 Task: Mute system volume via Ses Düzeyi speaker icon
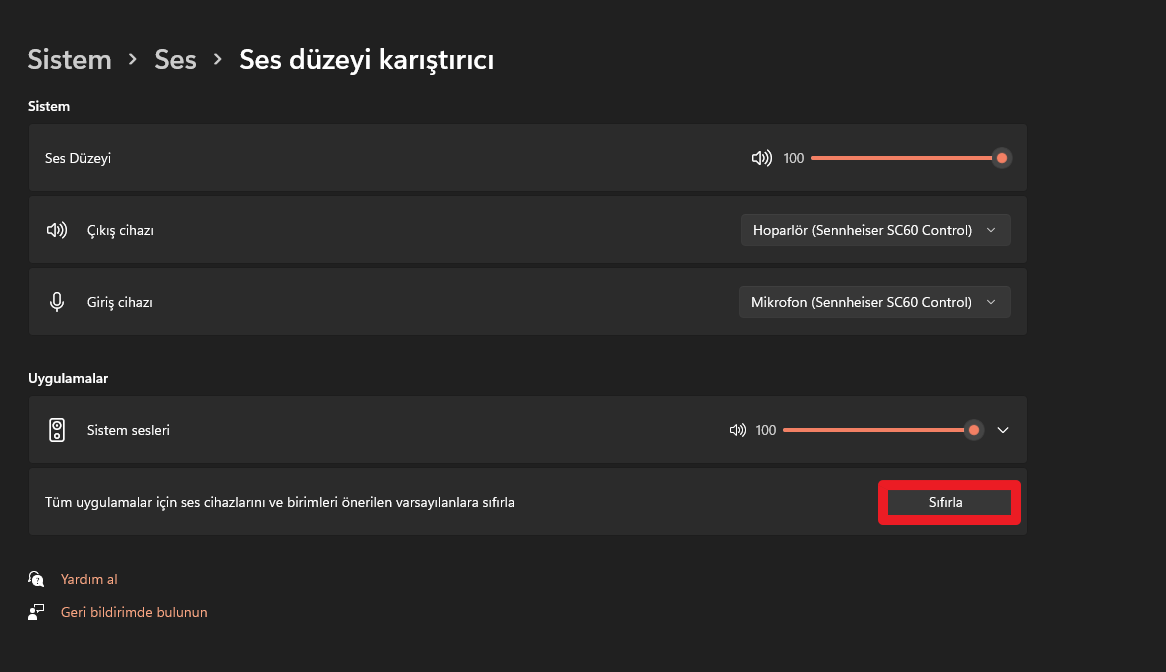[761, 158]
